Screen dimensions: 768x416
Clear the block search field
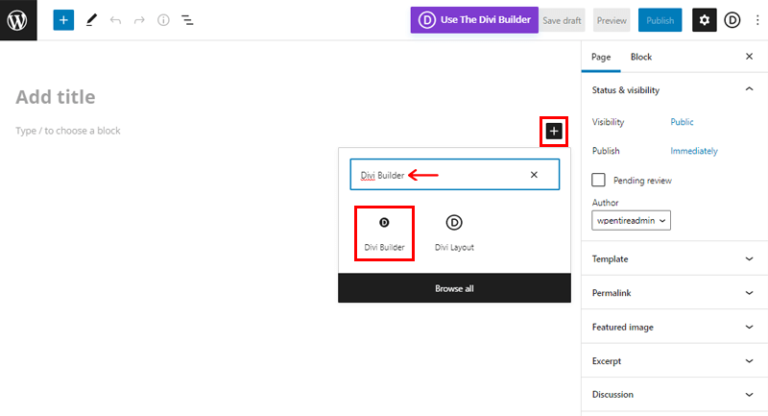pos(534,174)
